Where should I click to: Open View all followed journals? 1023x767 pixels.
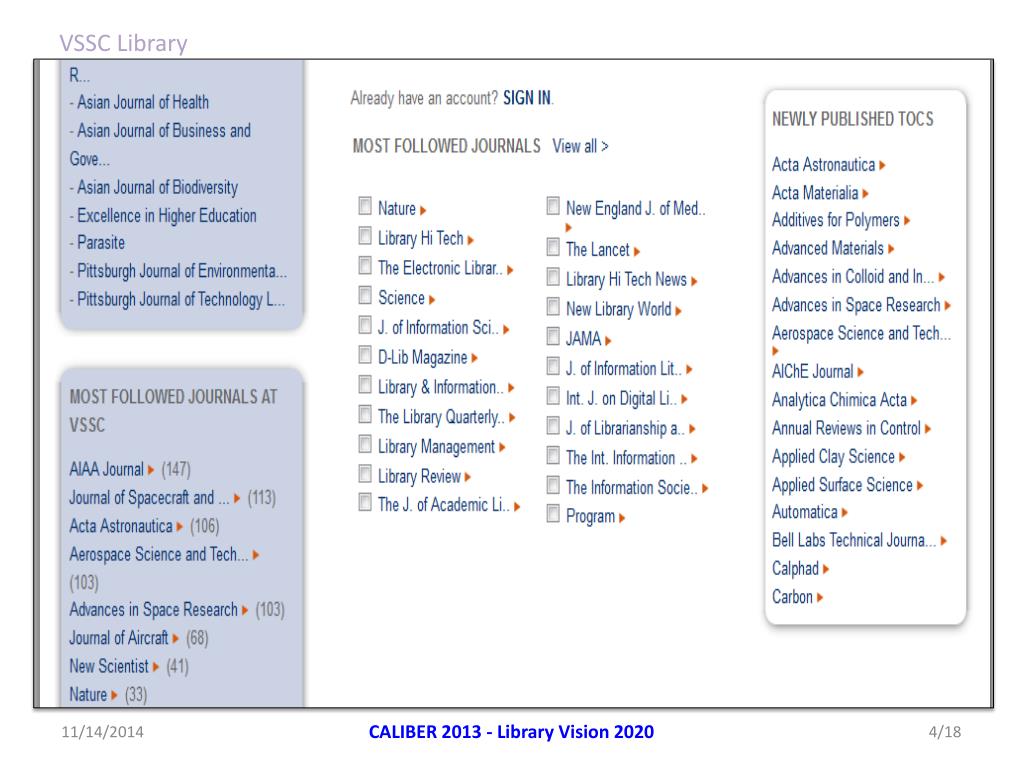[580, 146]
